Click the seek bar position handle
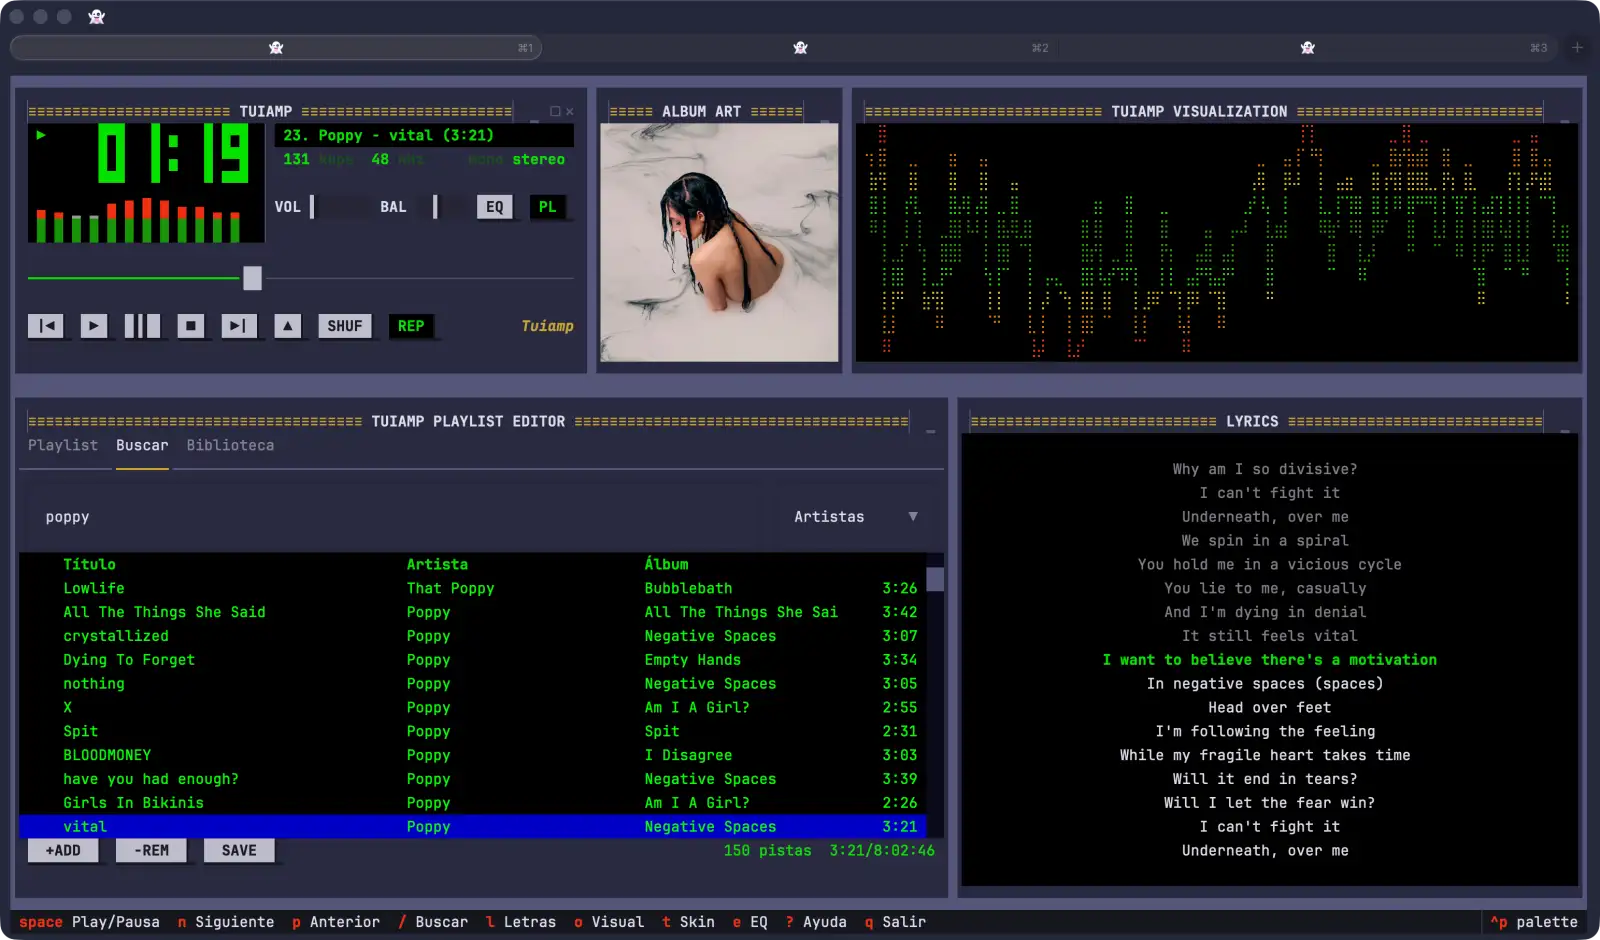1600x940 pixels. [253, 278]
